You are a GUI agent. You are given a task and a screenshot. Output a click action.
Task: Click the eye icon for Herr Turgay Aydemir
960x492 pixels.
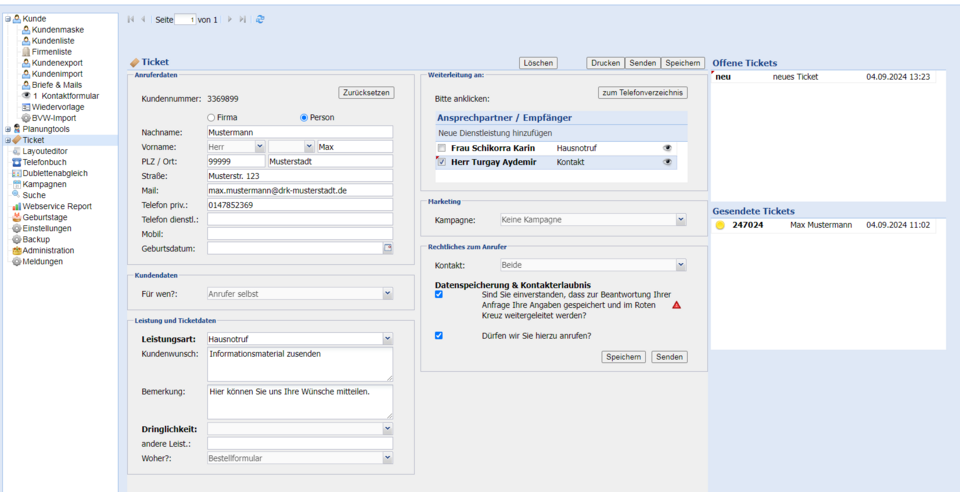pos(667,162)
